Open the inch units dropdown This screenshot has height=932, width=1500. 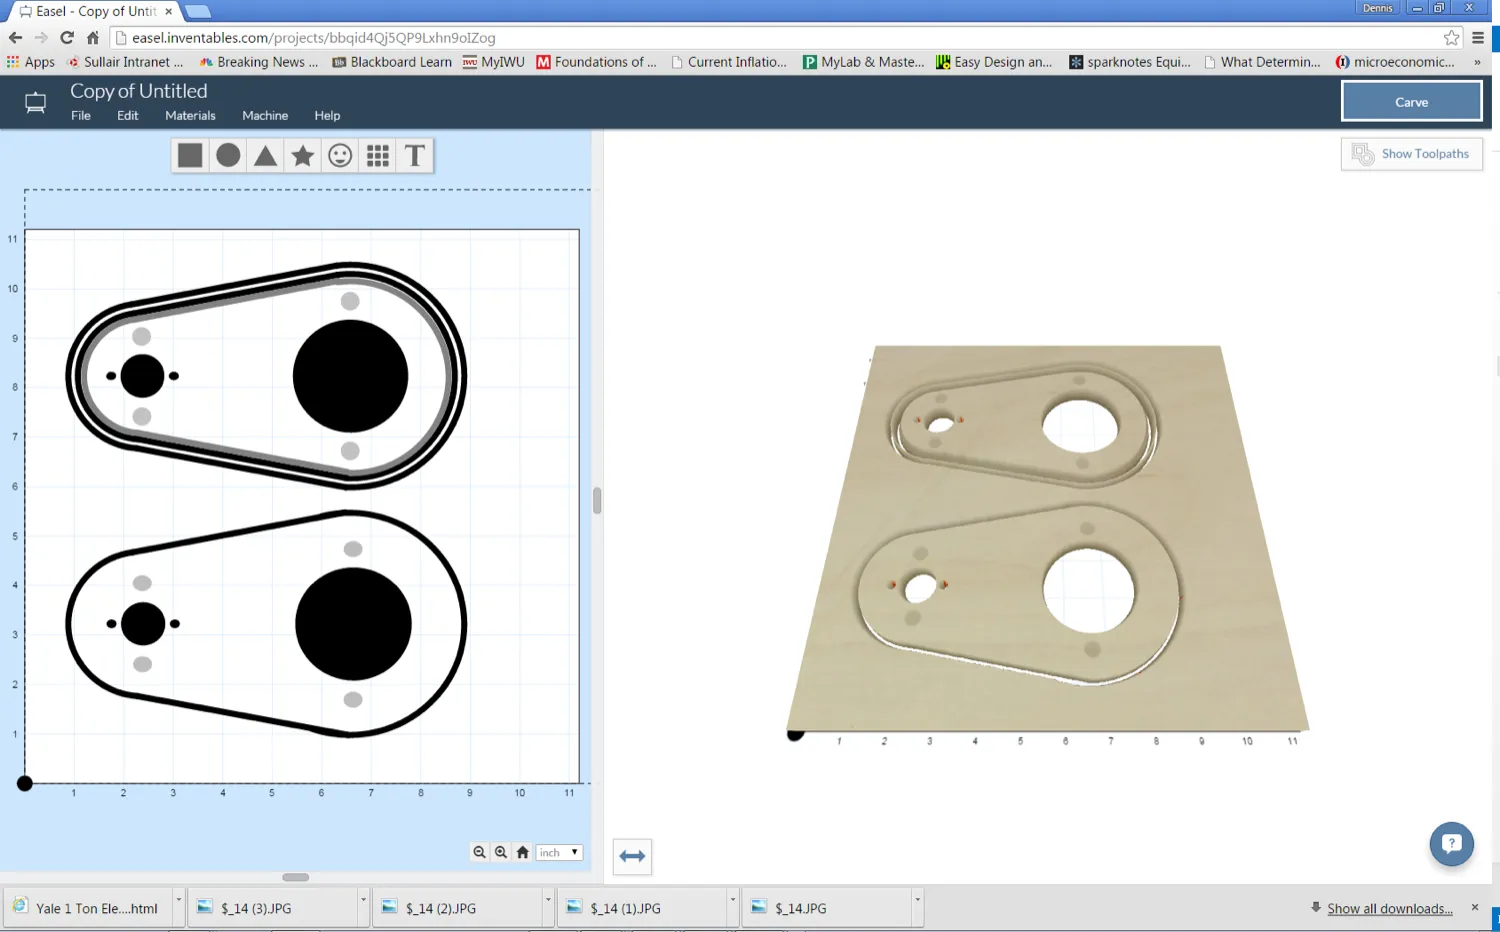(559, 852)
